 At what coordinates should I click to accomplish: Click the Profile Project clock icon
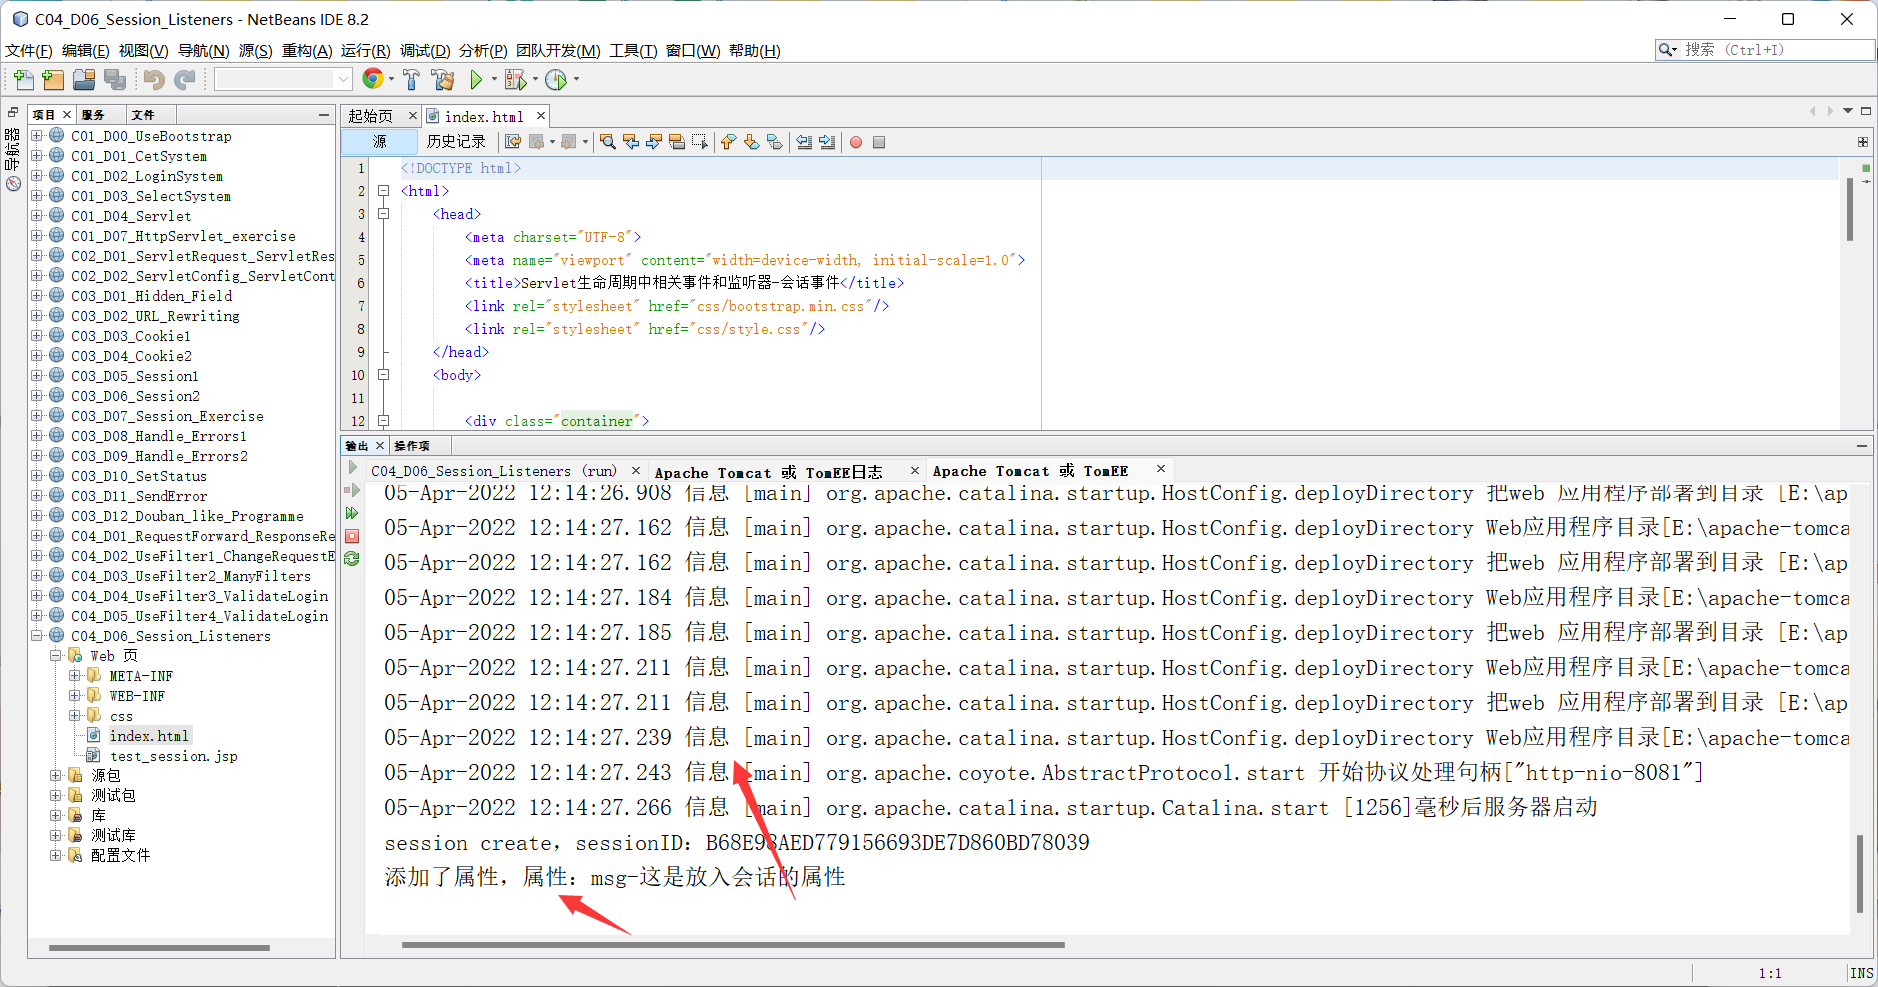[556, 79]
